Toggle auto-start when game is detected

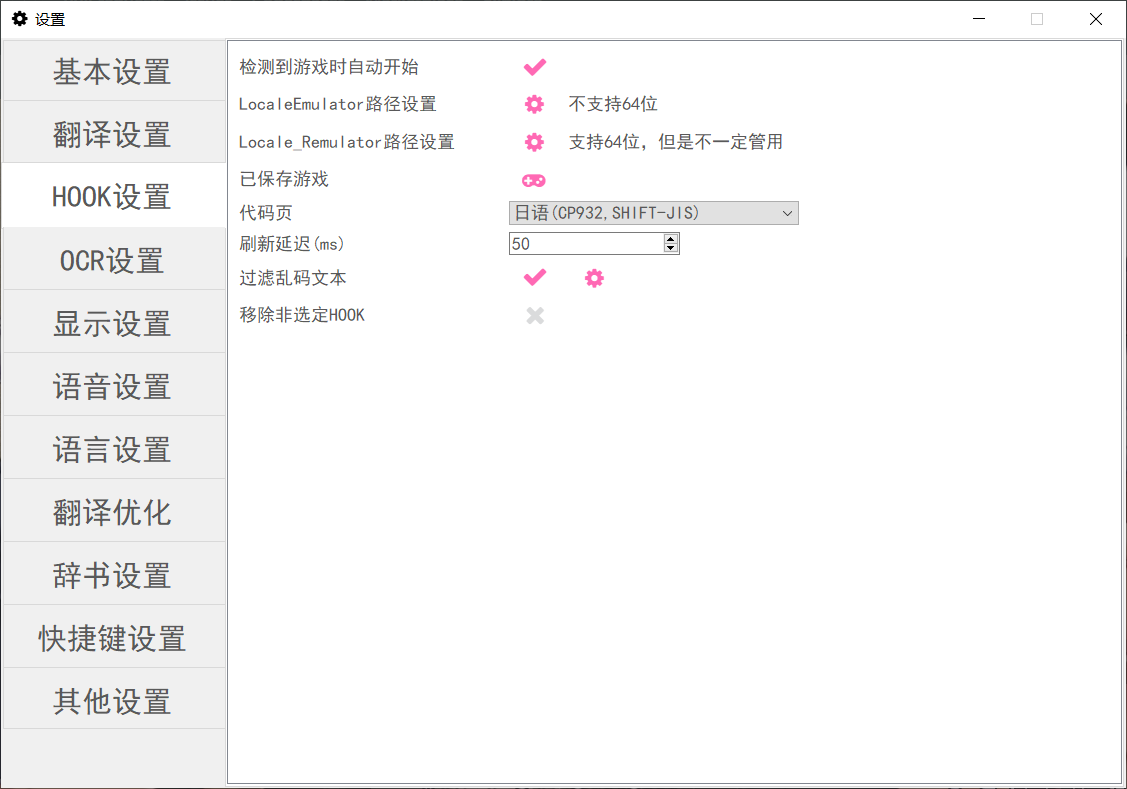click(534, 66)
